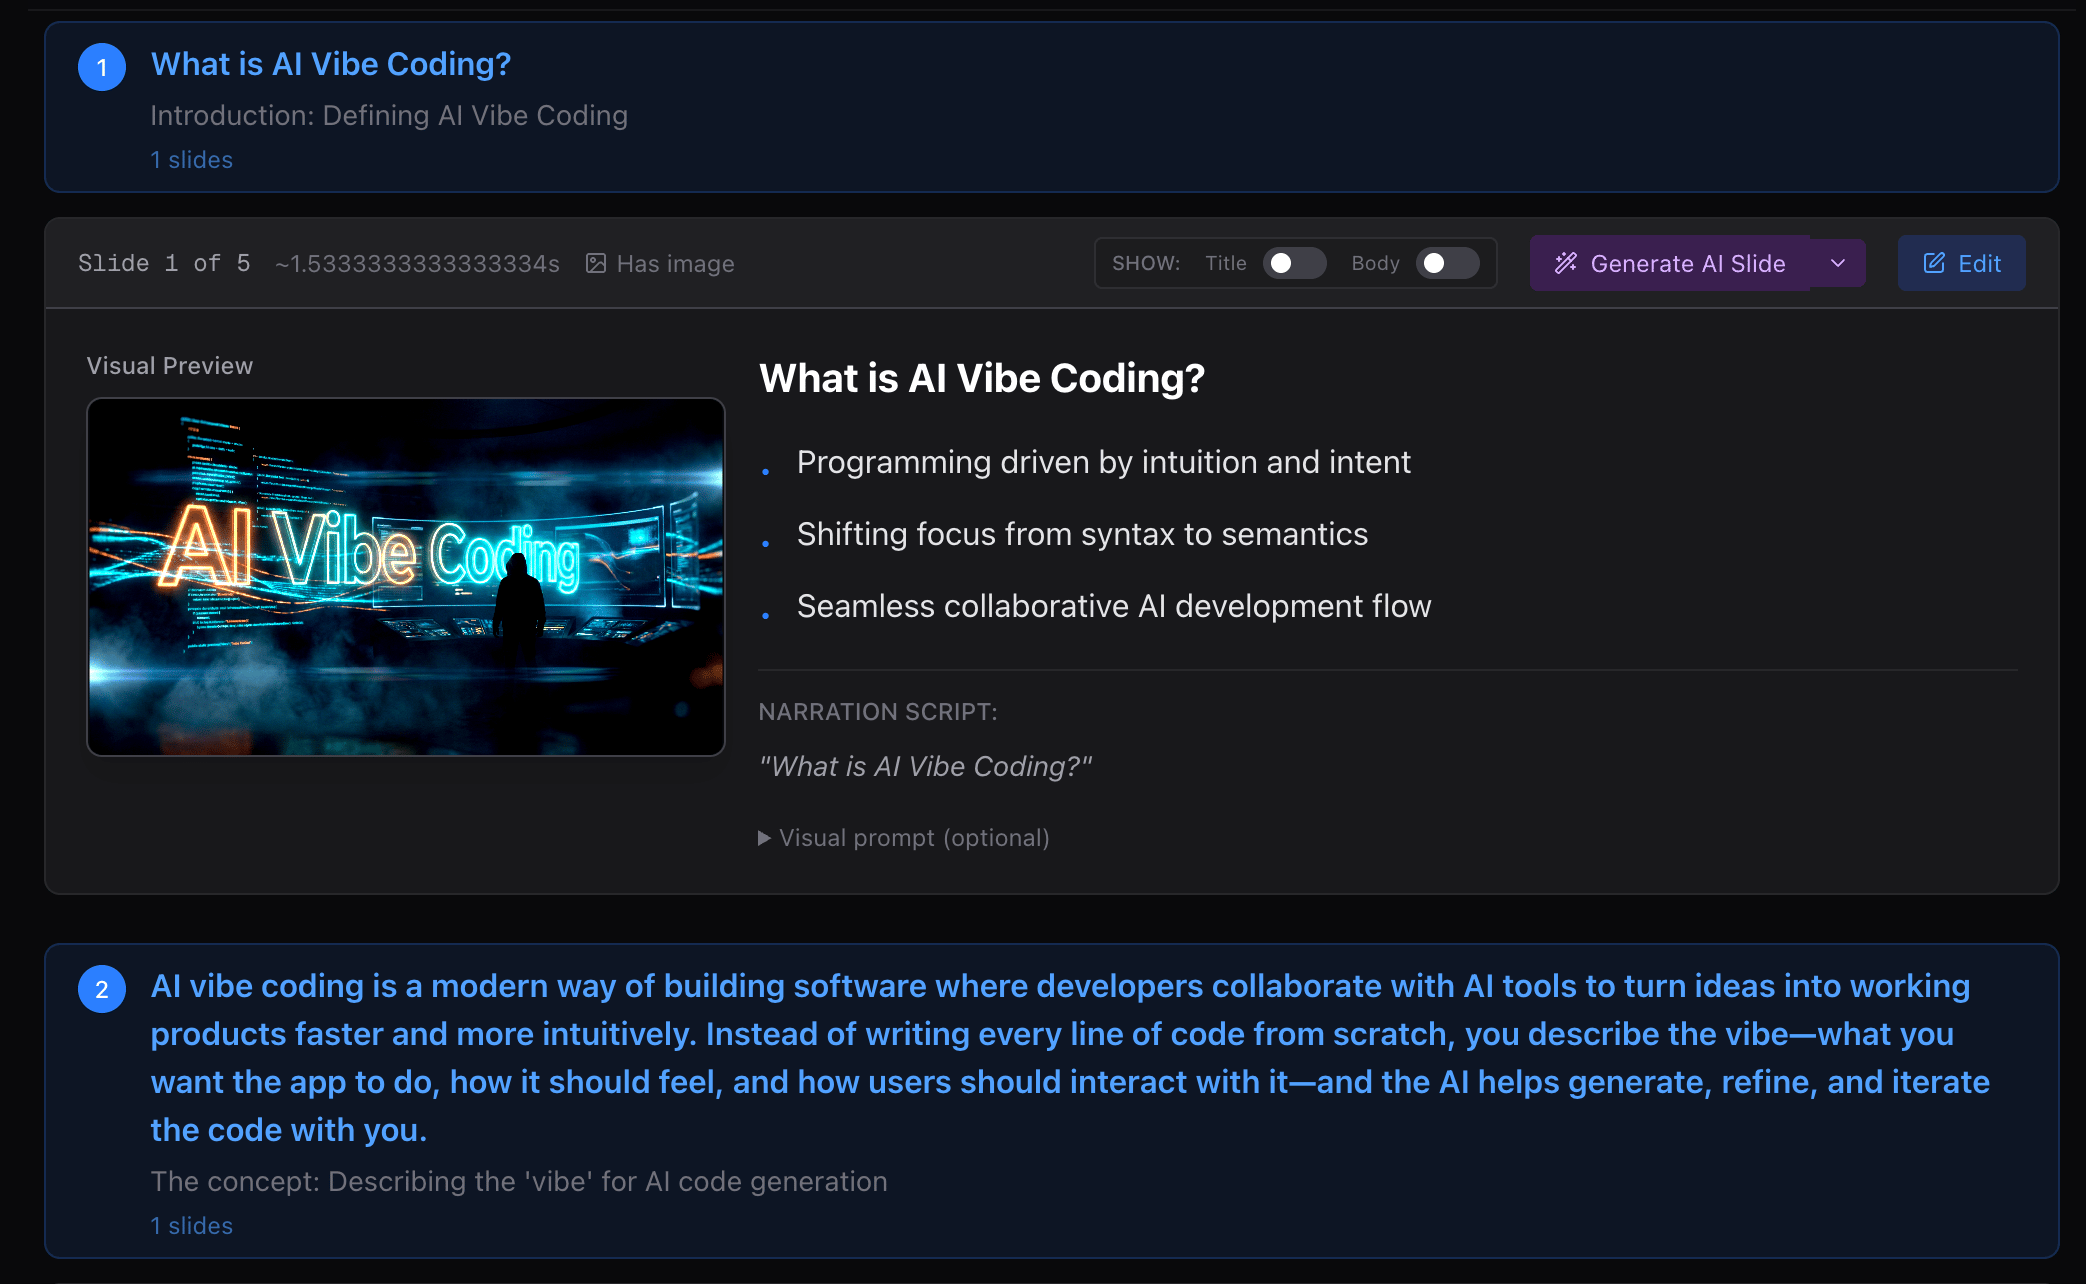Open the Generate AI Slide dropdown arrow
2086x1284 pixels.
coord(1838,263)
